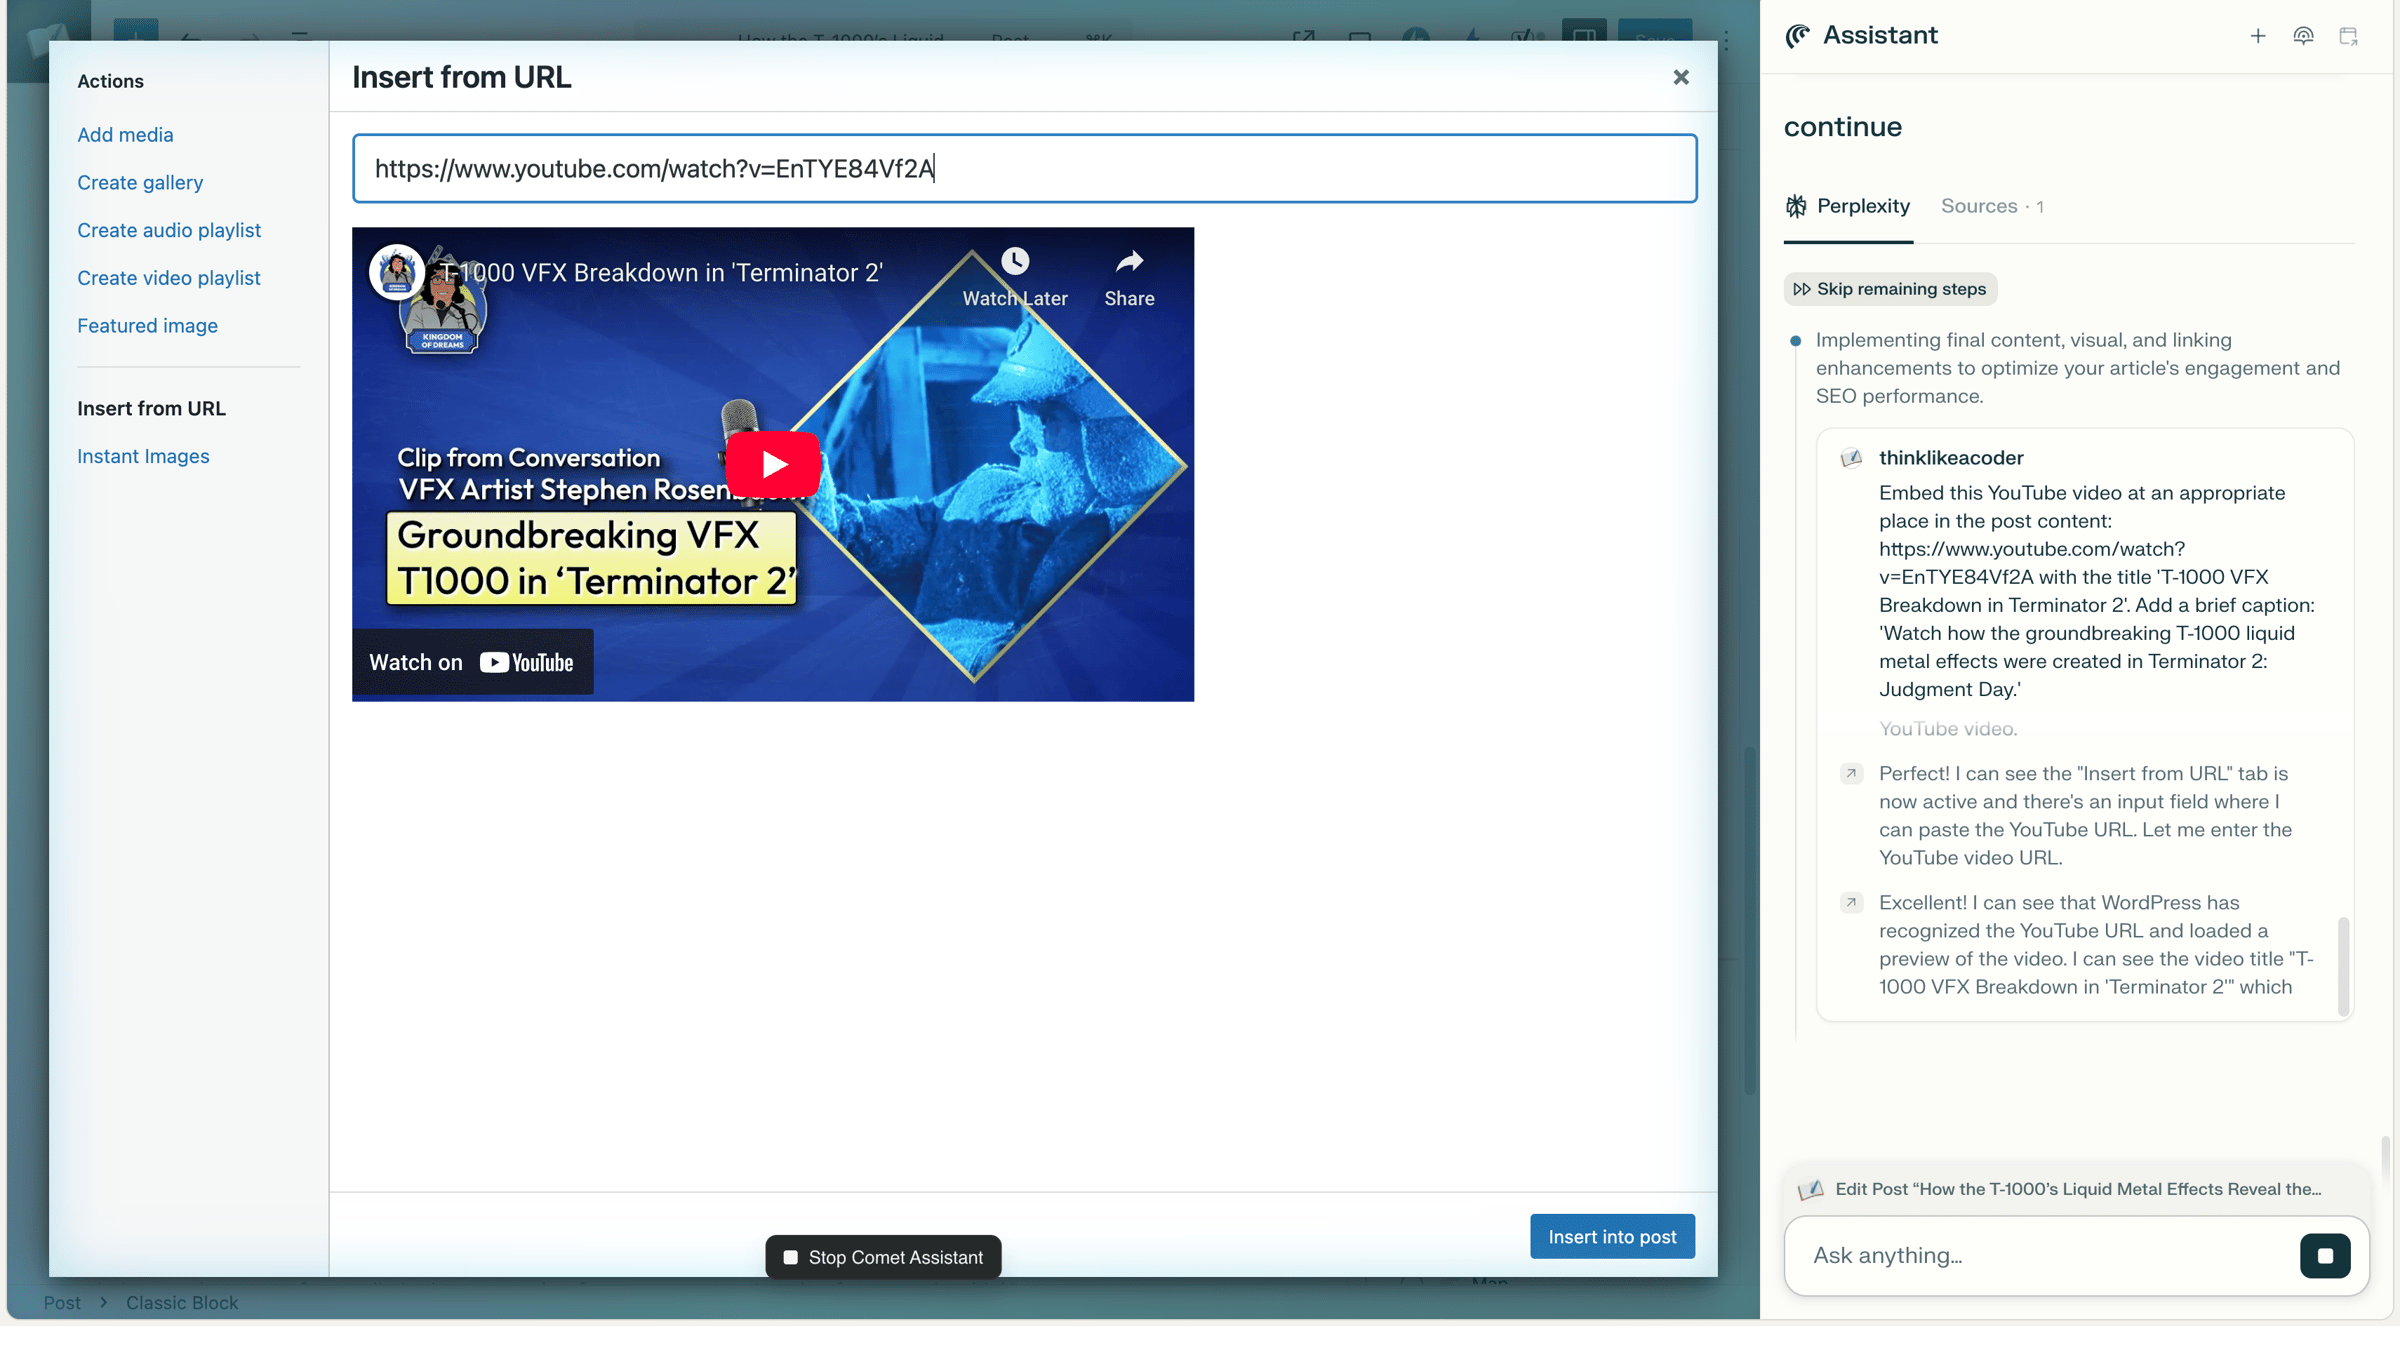Click the 'YouTube video.' faded text
Image resolution: width=2400 pixels, height=1357 pixels.
(x=1947, y=729)
